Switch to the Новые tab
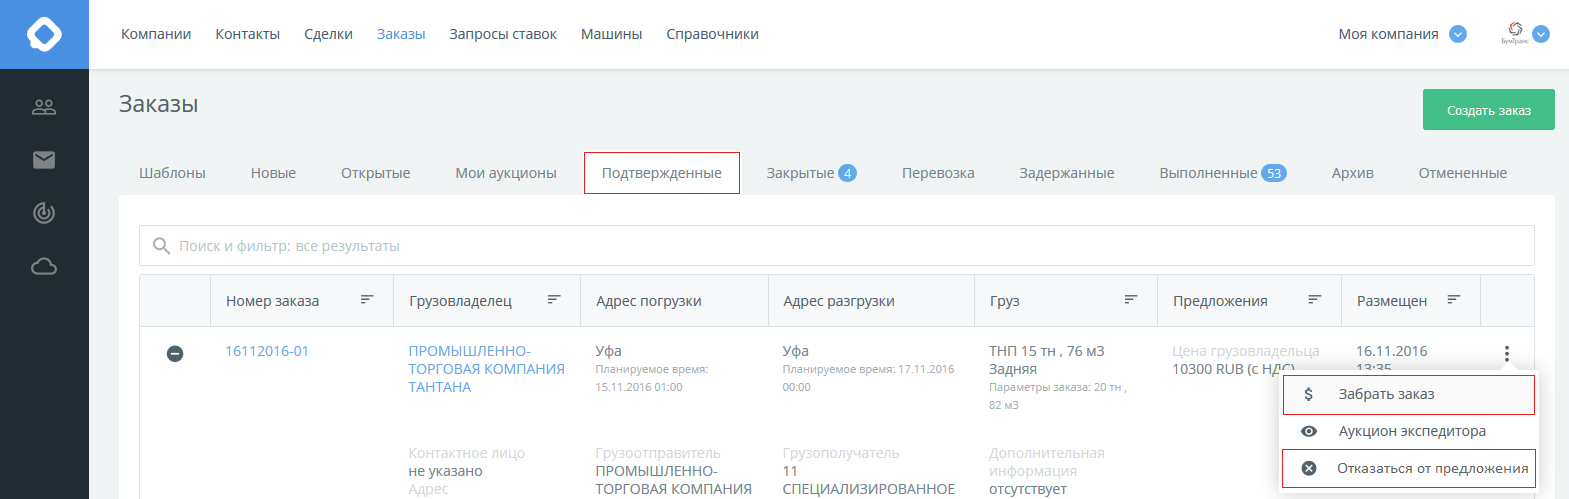 click(x=273, y=173)
